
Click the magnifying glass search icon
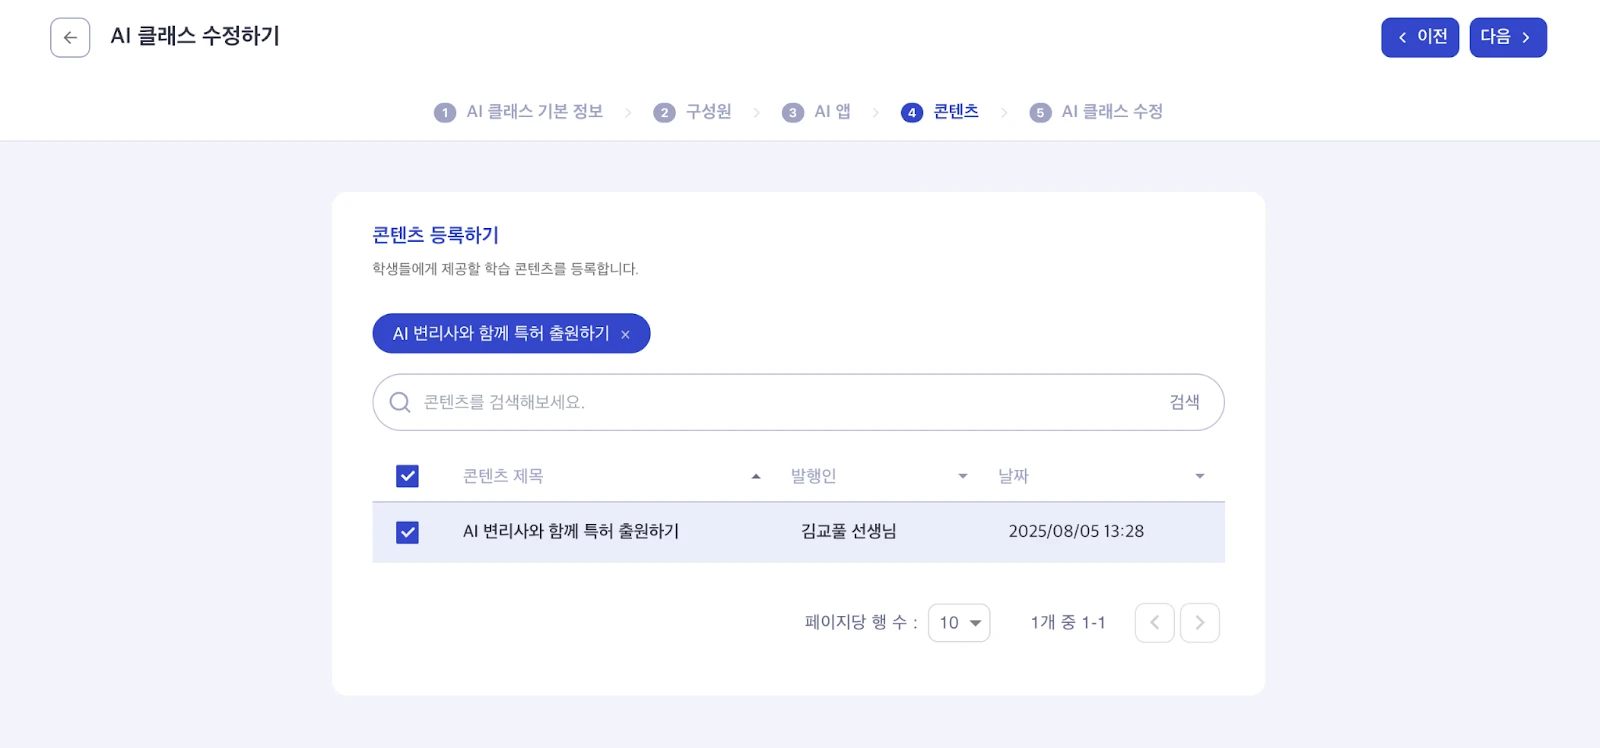pos(400,402)
